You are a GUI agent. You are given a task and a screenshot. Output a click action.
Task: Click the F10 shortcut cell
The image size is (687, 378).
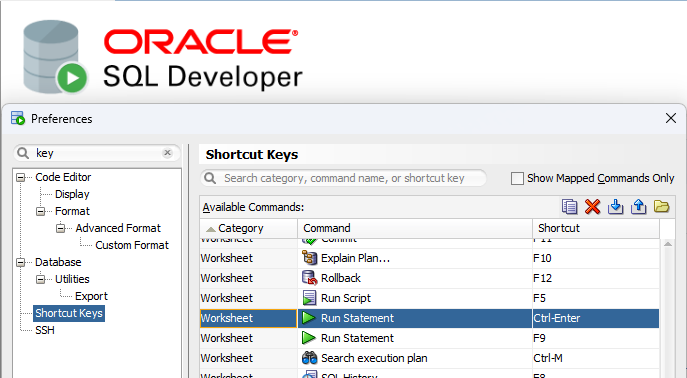(x=596, y=258)
